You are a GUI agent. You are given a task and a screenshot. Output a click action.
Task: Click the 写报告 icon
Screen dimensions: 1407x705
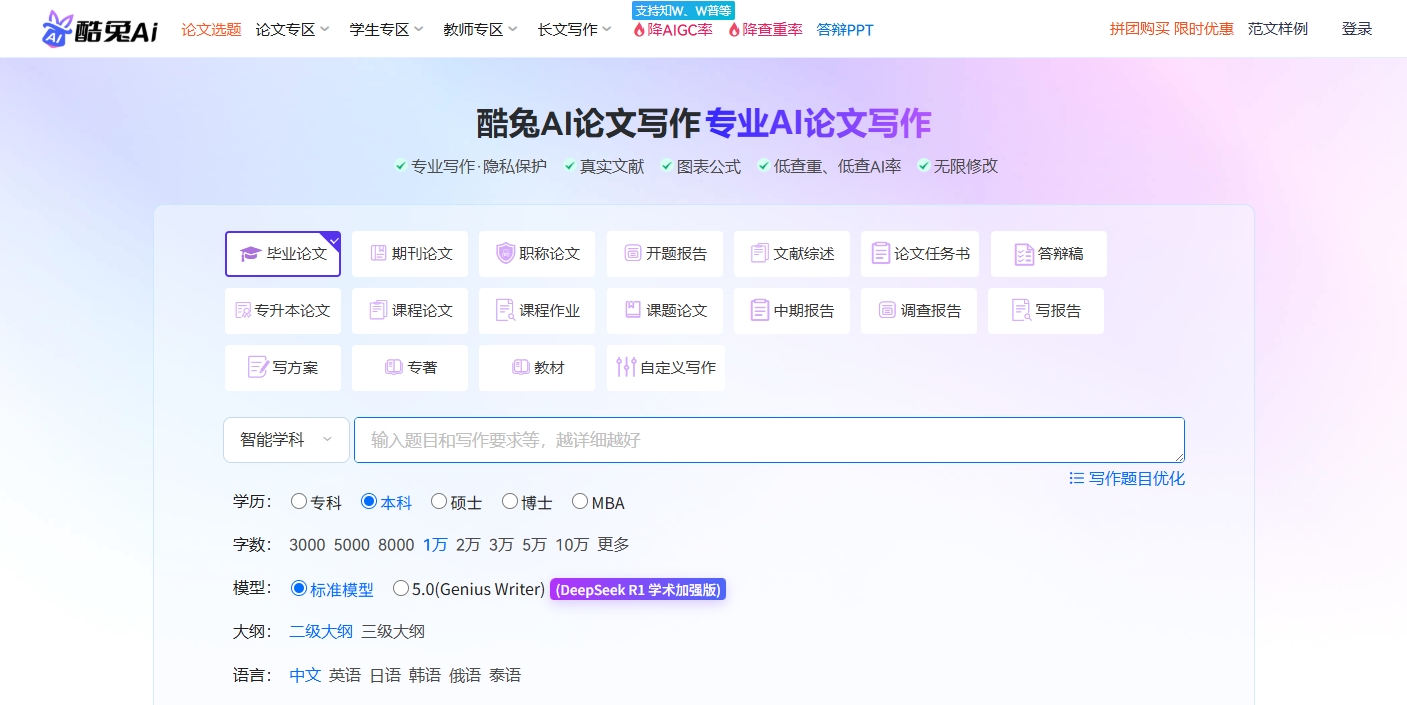[1020, 310]
